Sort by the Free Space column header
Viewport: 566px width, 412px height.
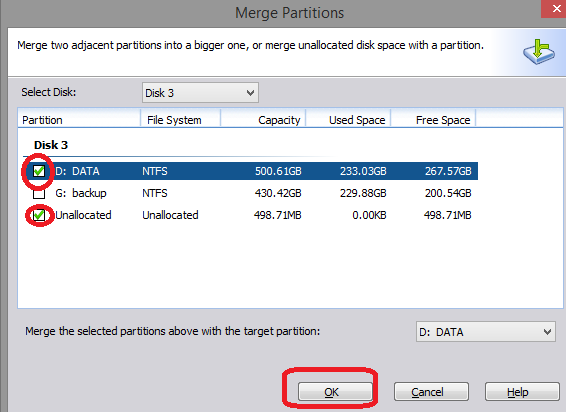434,120
